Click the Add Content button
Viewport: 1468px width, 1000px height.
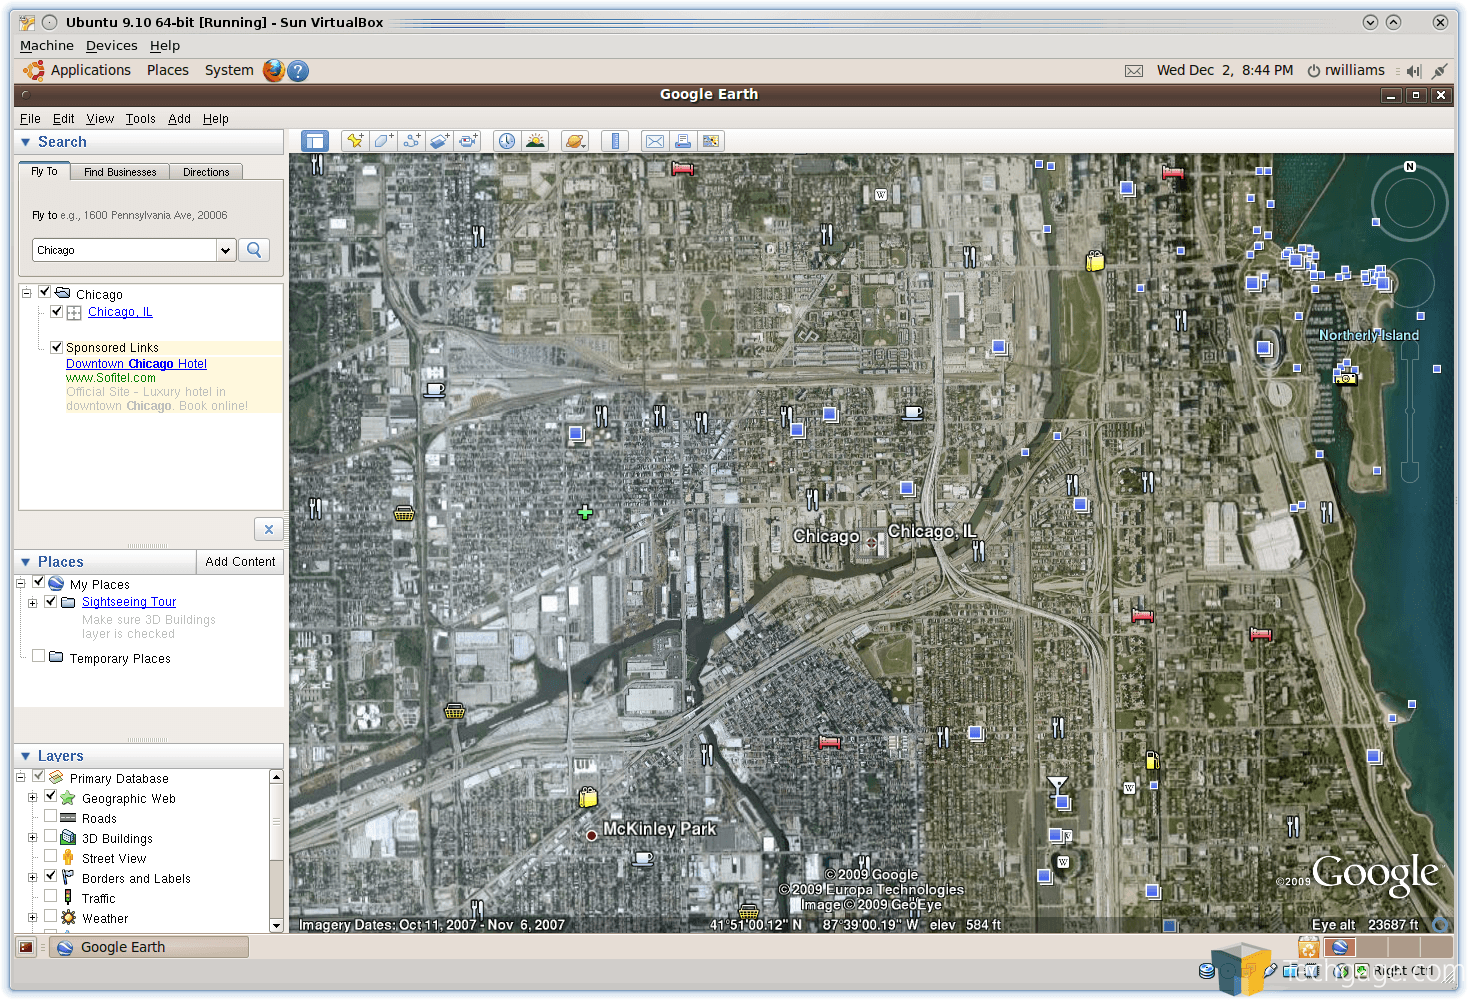[x=240, y=562]
